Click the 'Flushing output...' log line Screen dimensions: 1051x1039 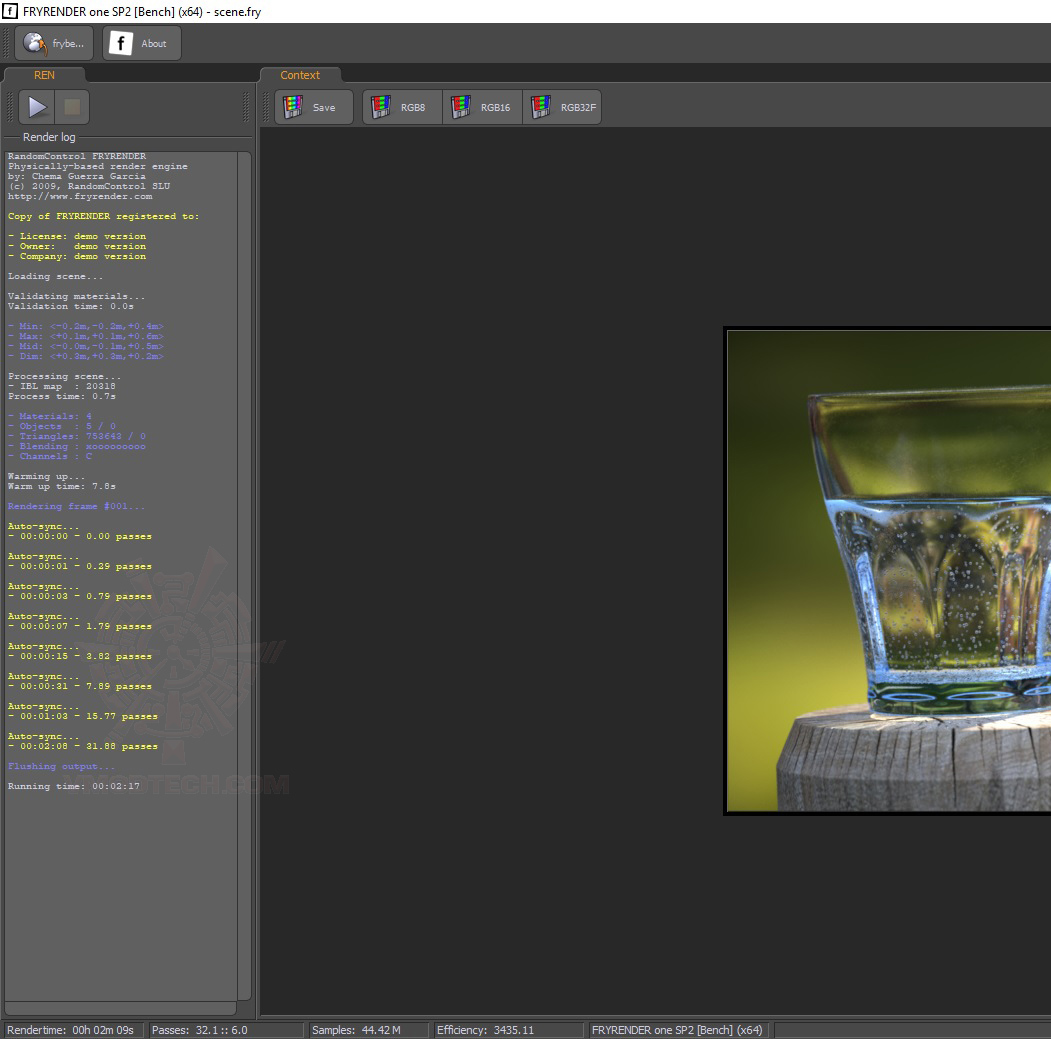[x=61, y=766]
